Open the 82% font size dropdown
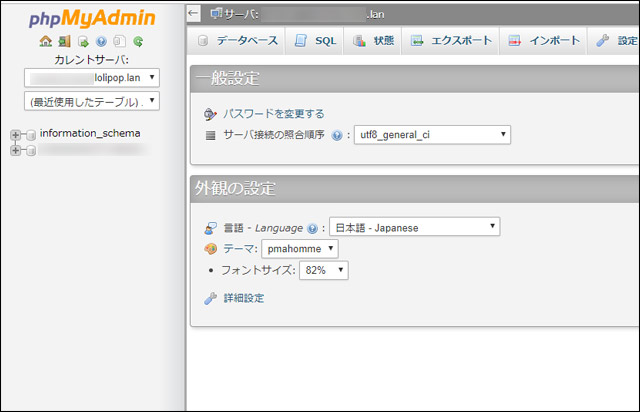The width and height of the screenshot is (640, 412). 323,270
